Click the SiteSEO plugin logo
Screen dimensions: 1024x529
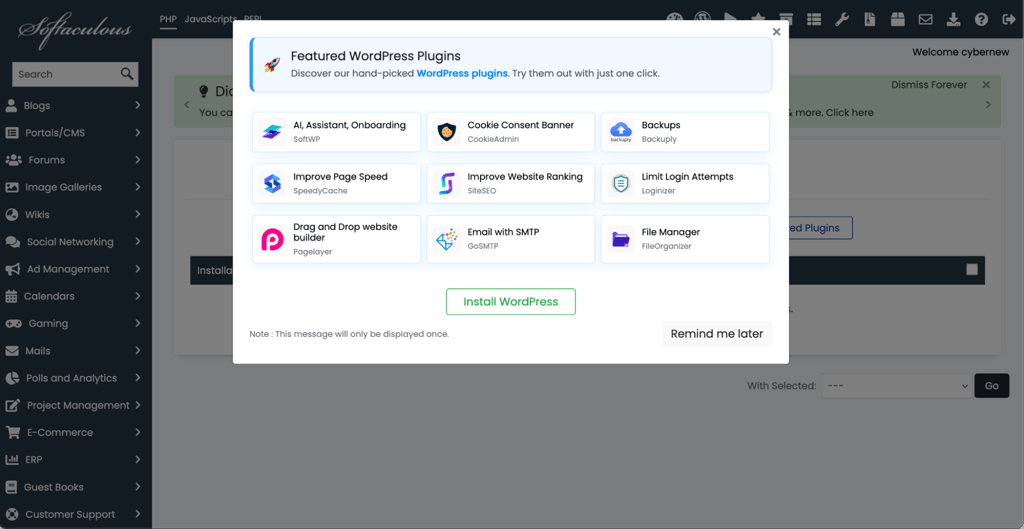coord(446,184)
